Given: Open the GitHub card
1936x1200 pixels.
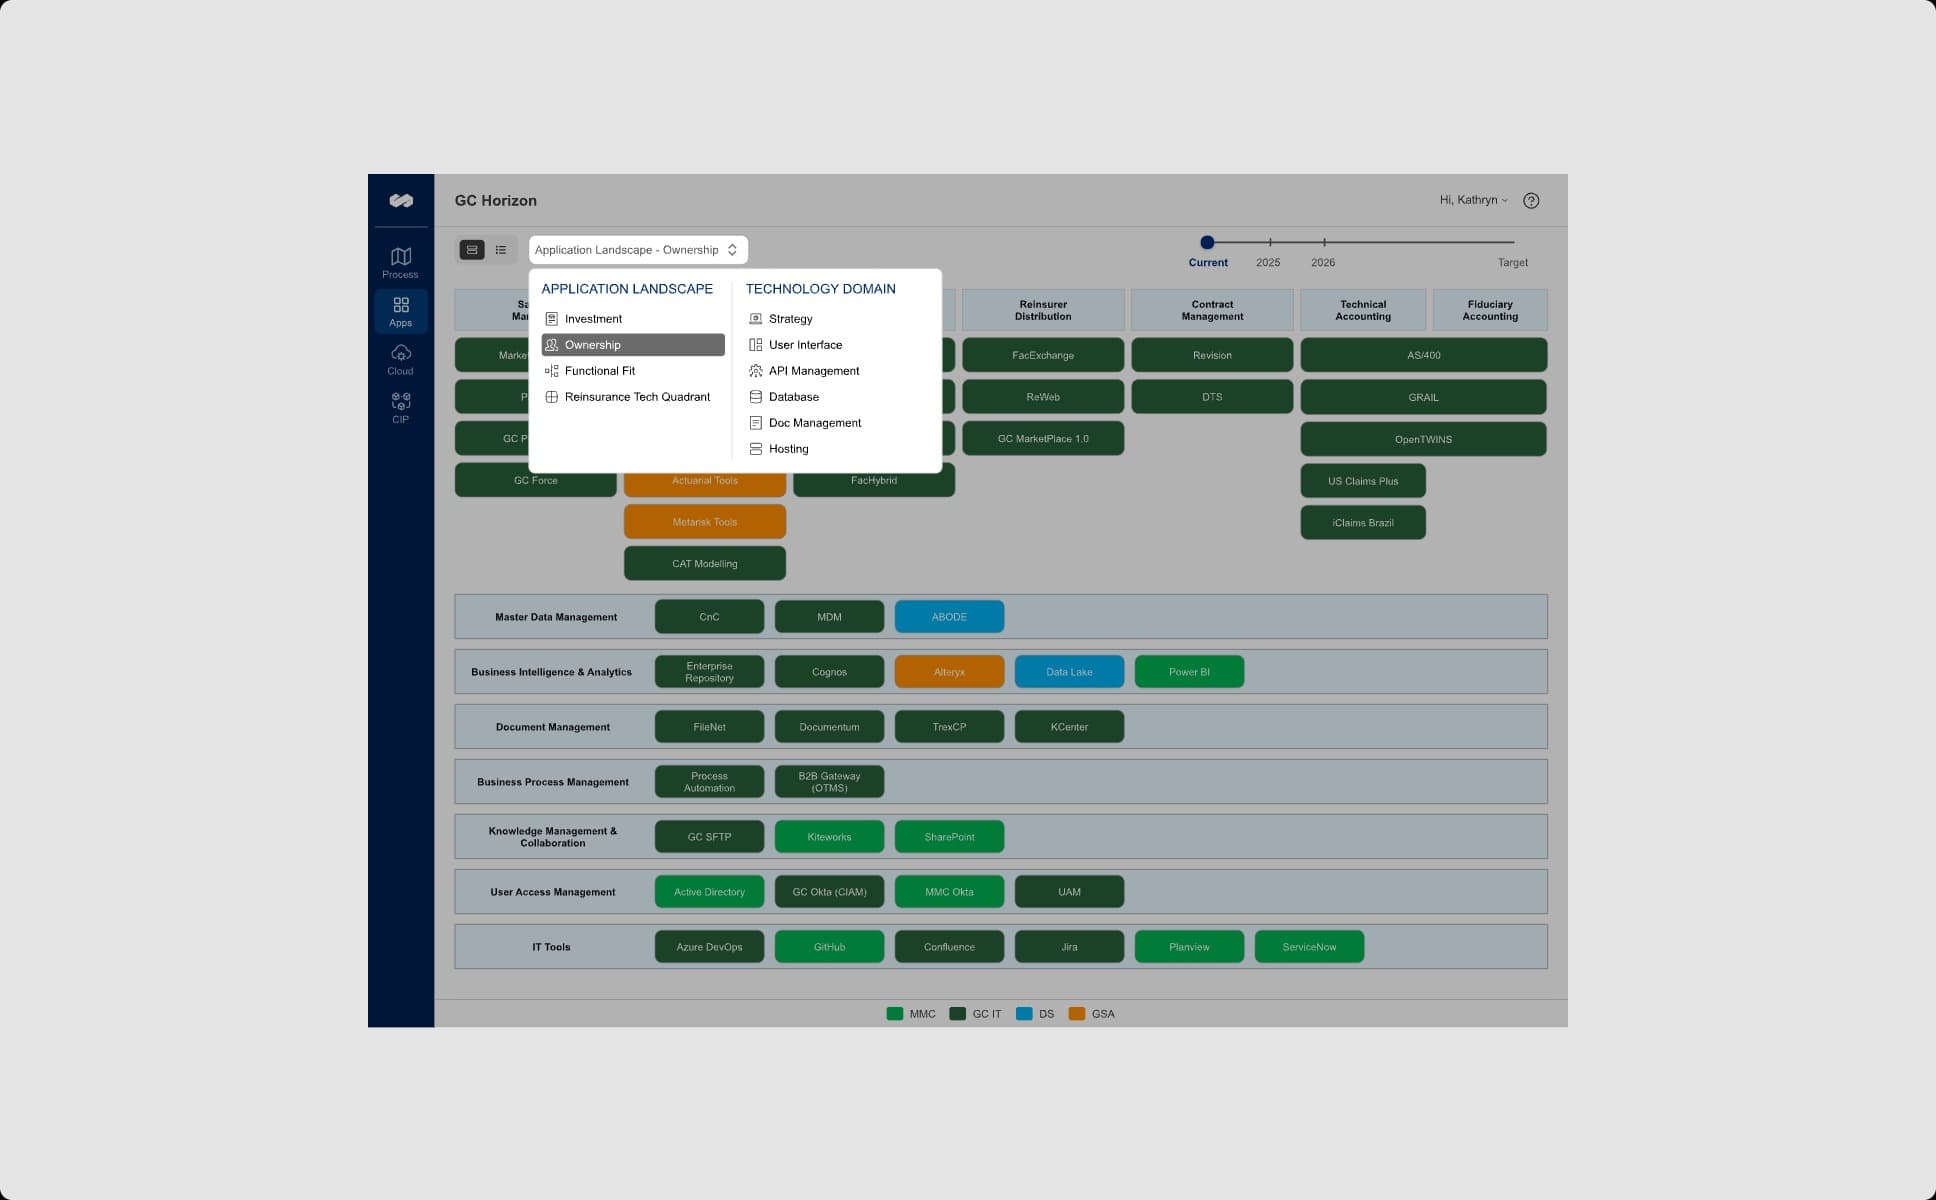Looking at the screenshot, I should [829, 947].
